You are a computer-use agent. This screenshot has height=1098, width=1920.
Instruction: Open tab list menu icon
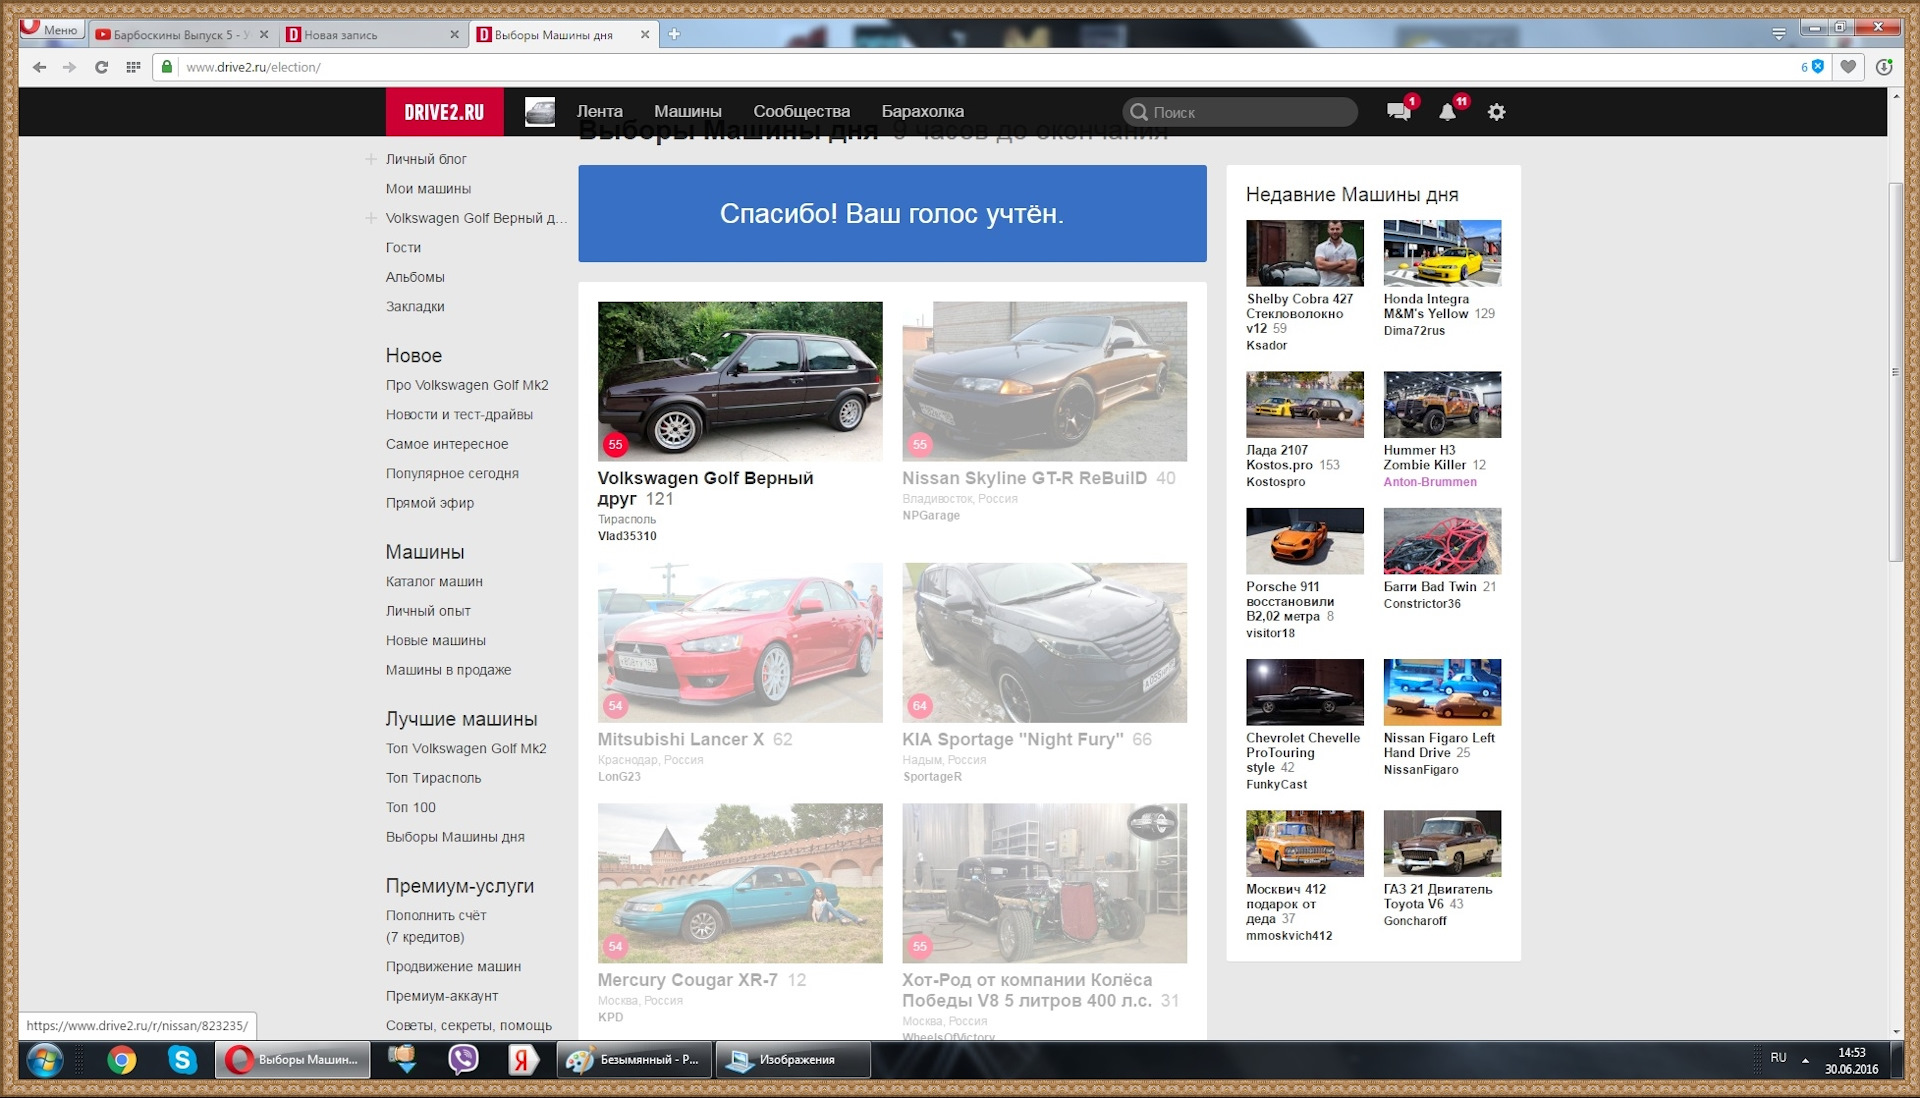pyautogui.click(x=1779, y=34)
